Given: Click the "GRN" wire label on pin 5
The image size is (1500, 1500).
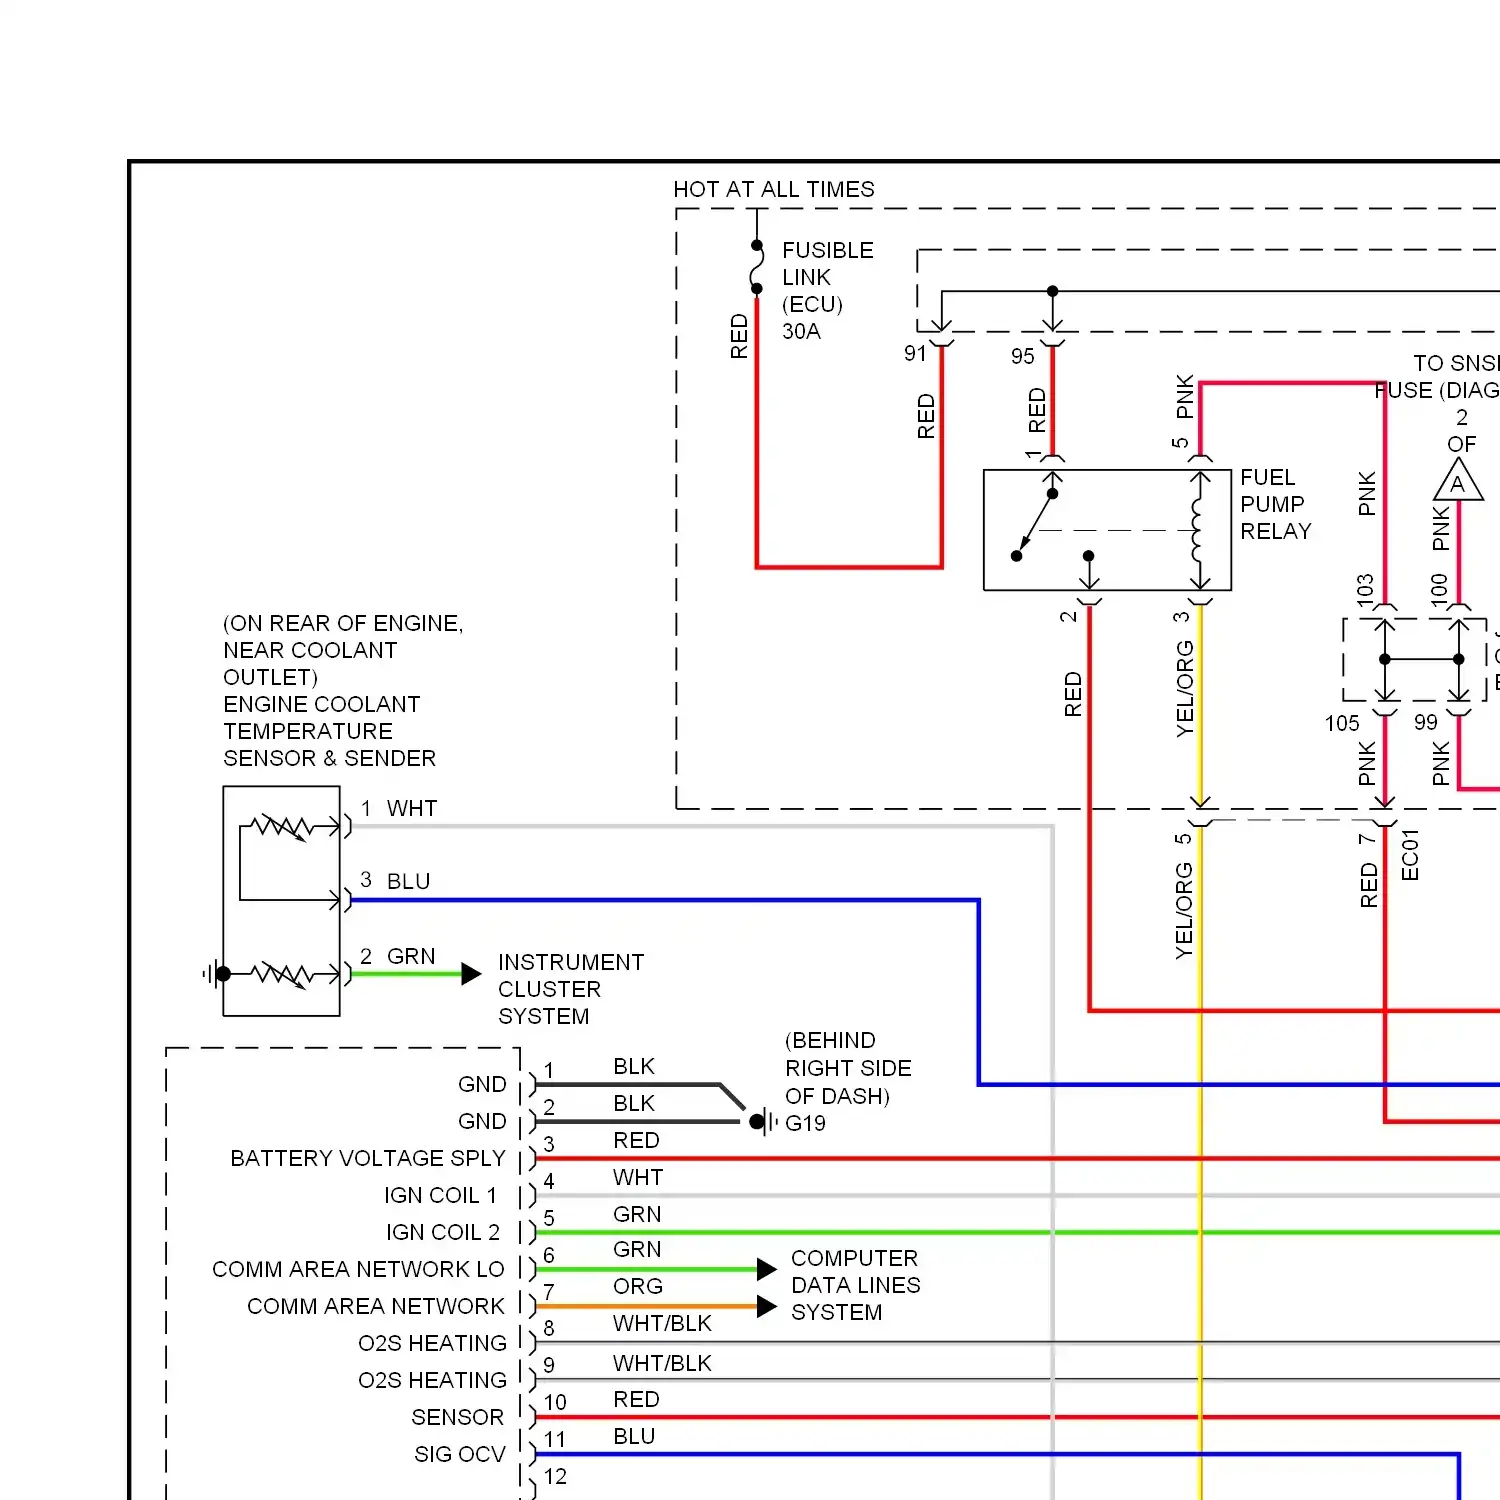Looking at the screenshot, I should 637,1214.
